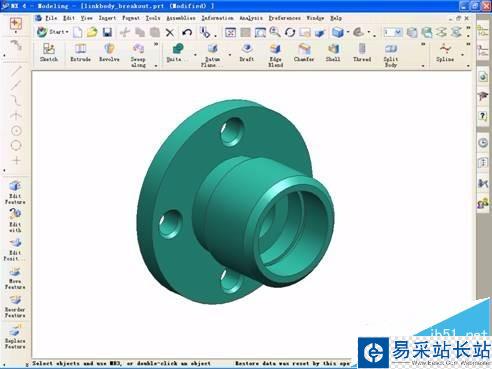Open the Assembly Navigator side tab
Image resolution: width=492 pixels, height=369 pixels.
tap(483, 31)
